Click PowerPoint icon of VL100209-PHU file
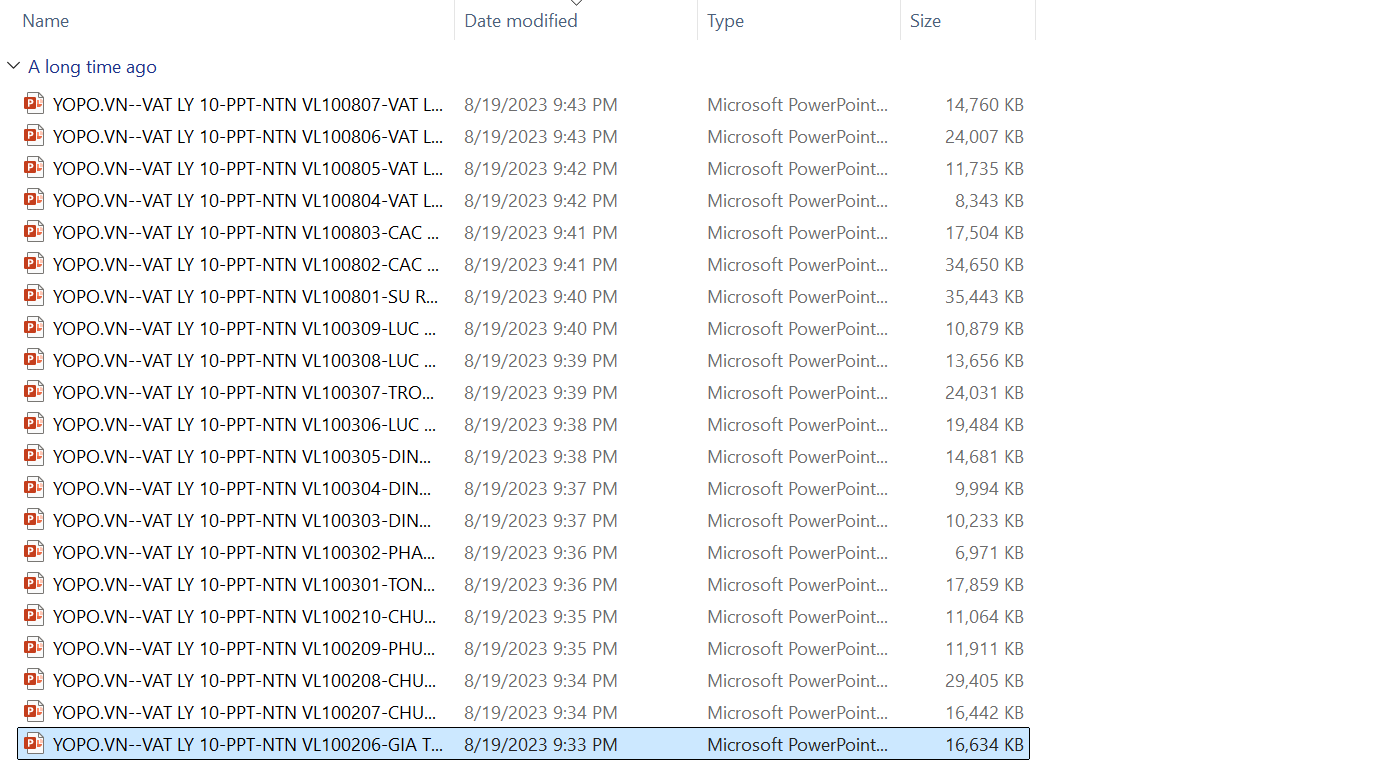1386x762 pixels. [x=34, y=648]
